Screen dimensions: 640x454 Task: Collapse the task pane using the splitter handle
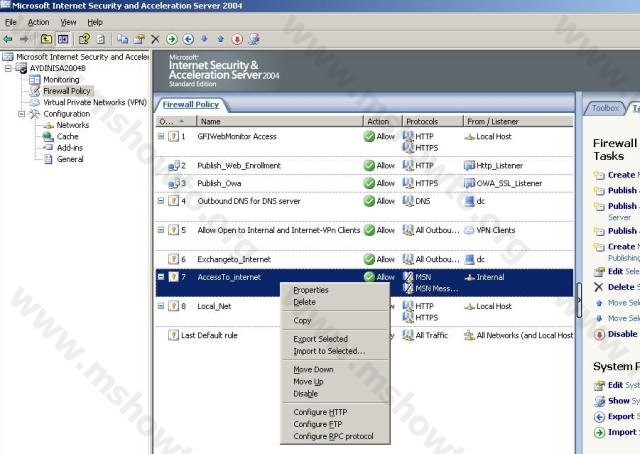pos(579,300)
